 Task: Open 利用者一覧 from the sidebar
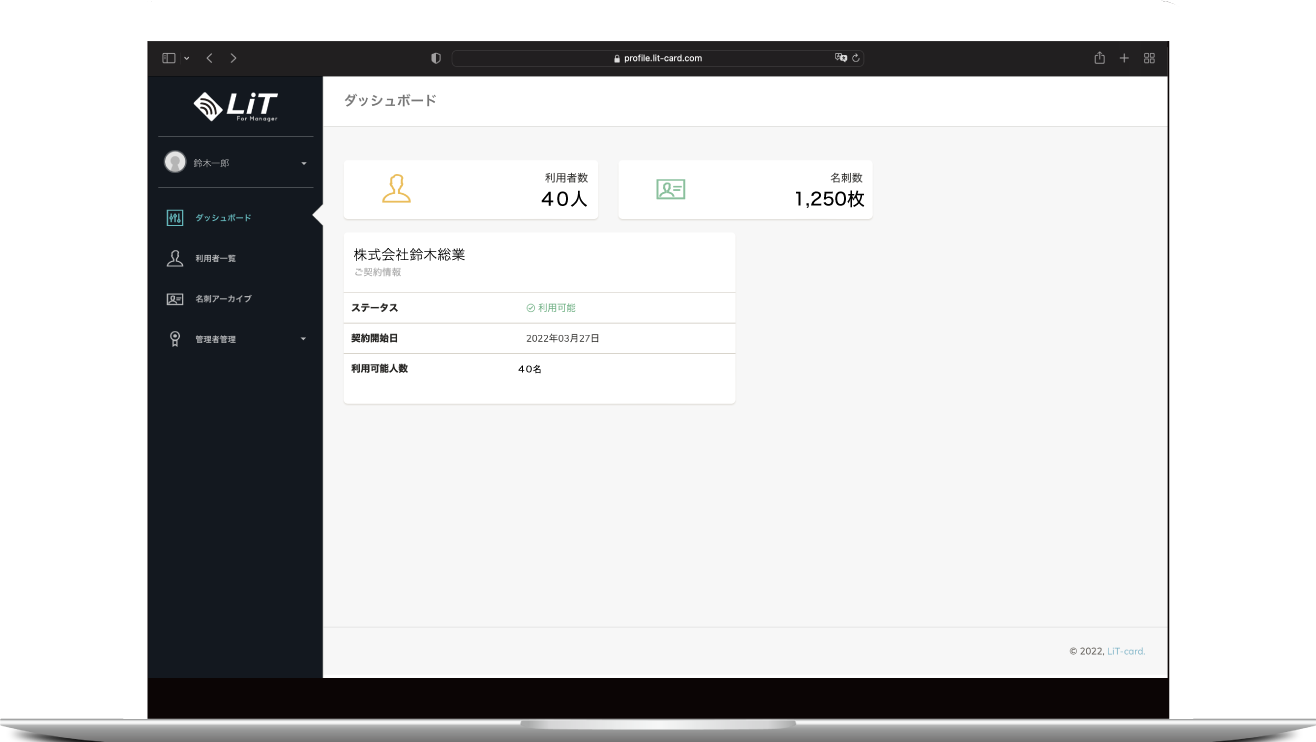(216, 259)
